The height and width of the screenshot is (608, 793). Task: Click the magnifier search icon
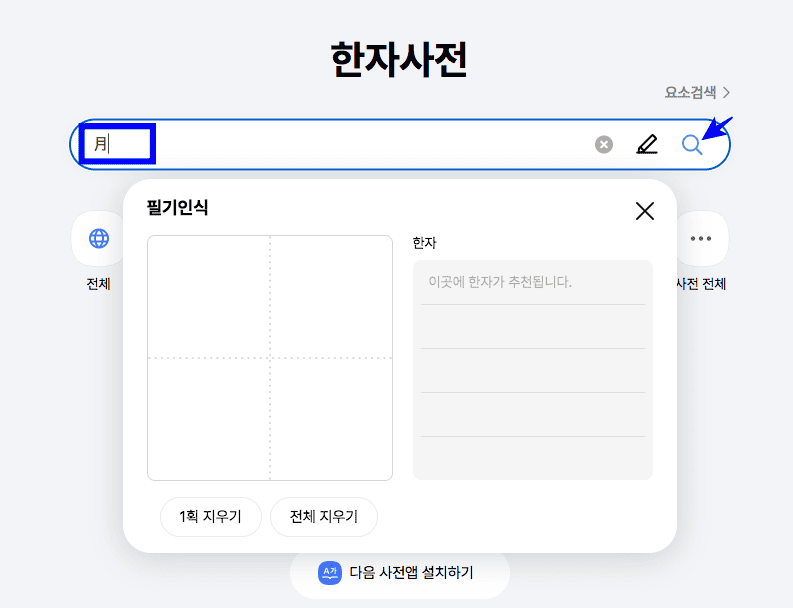[691, 145]
